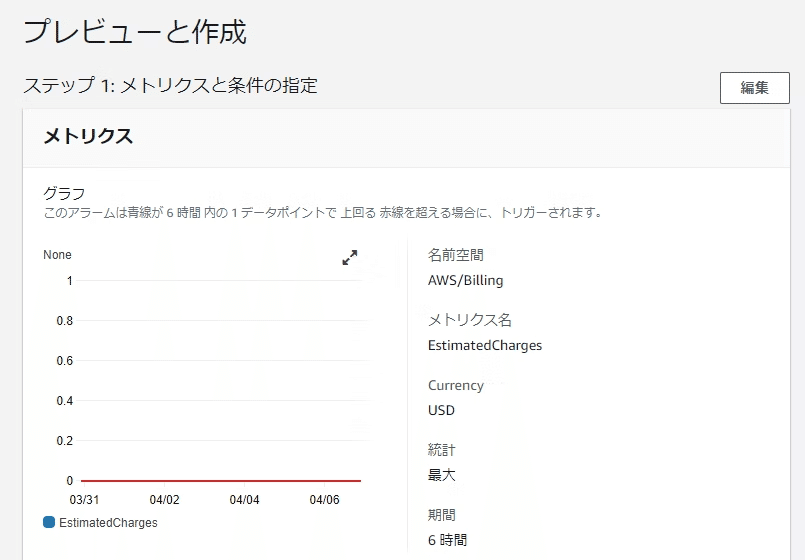Select the EstimatedCharges legend label
This screenshot has height=560, width=805.
(108, 523)
